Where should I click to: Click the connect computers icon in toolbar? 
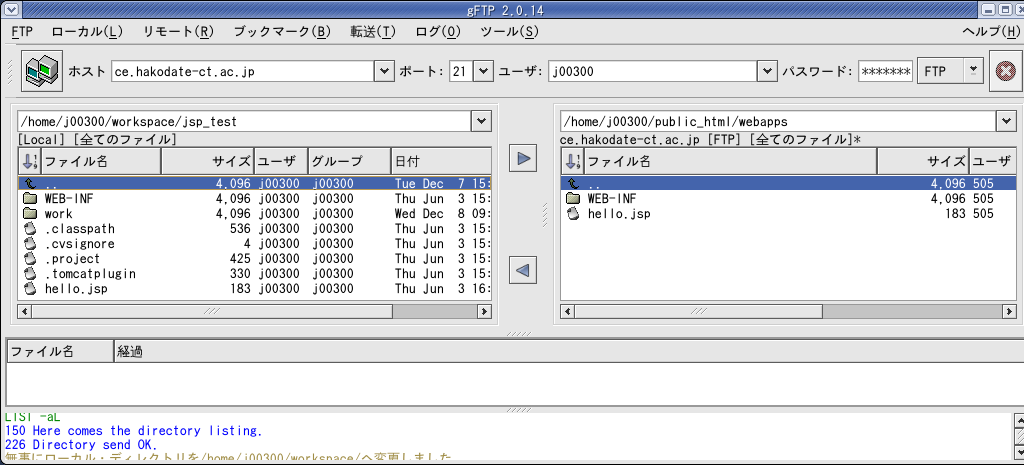[43, 72]
